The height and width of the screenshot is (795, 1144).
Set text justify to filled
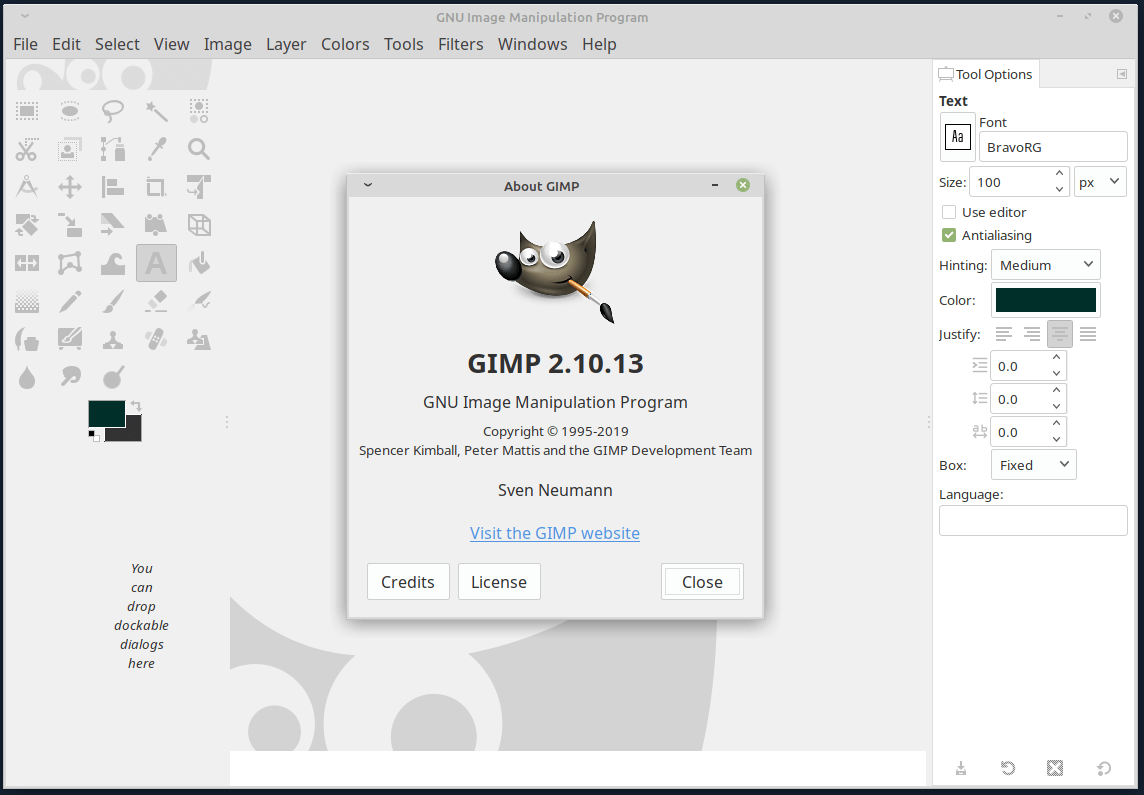coord(1088,334)
